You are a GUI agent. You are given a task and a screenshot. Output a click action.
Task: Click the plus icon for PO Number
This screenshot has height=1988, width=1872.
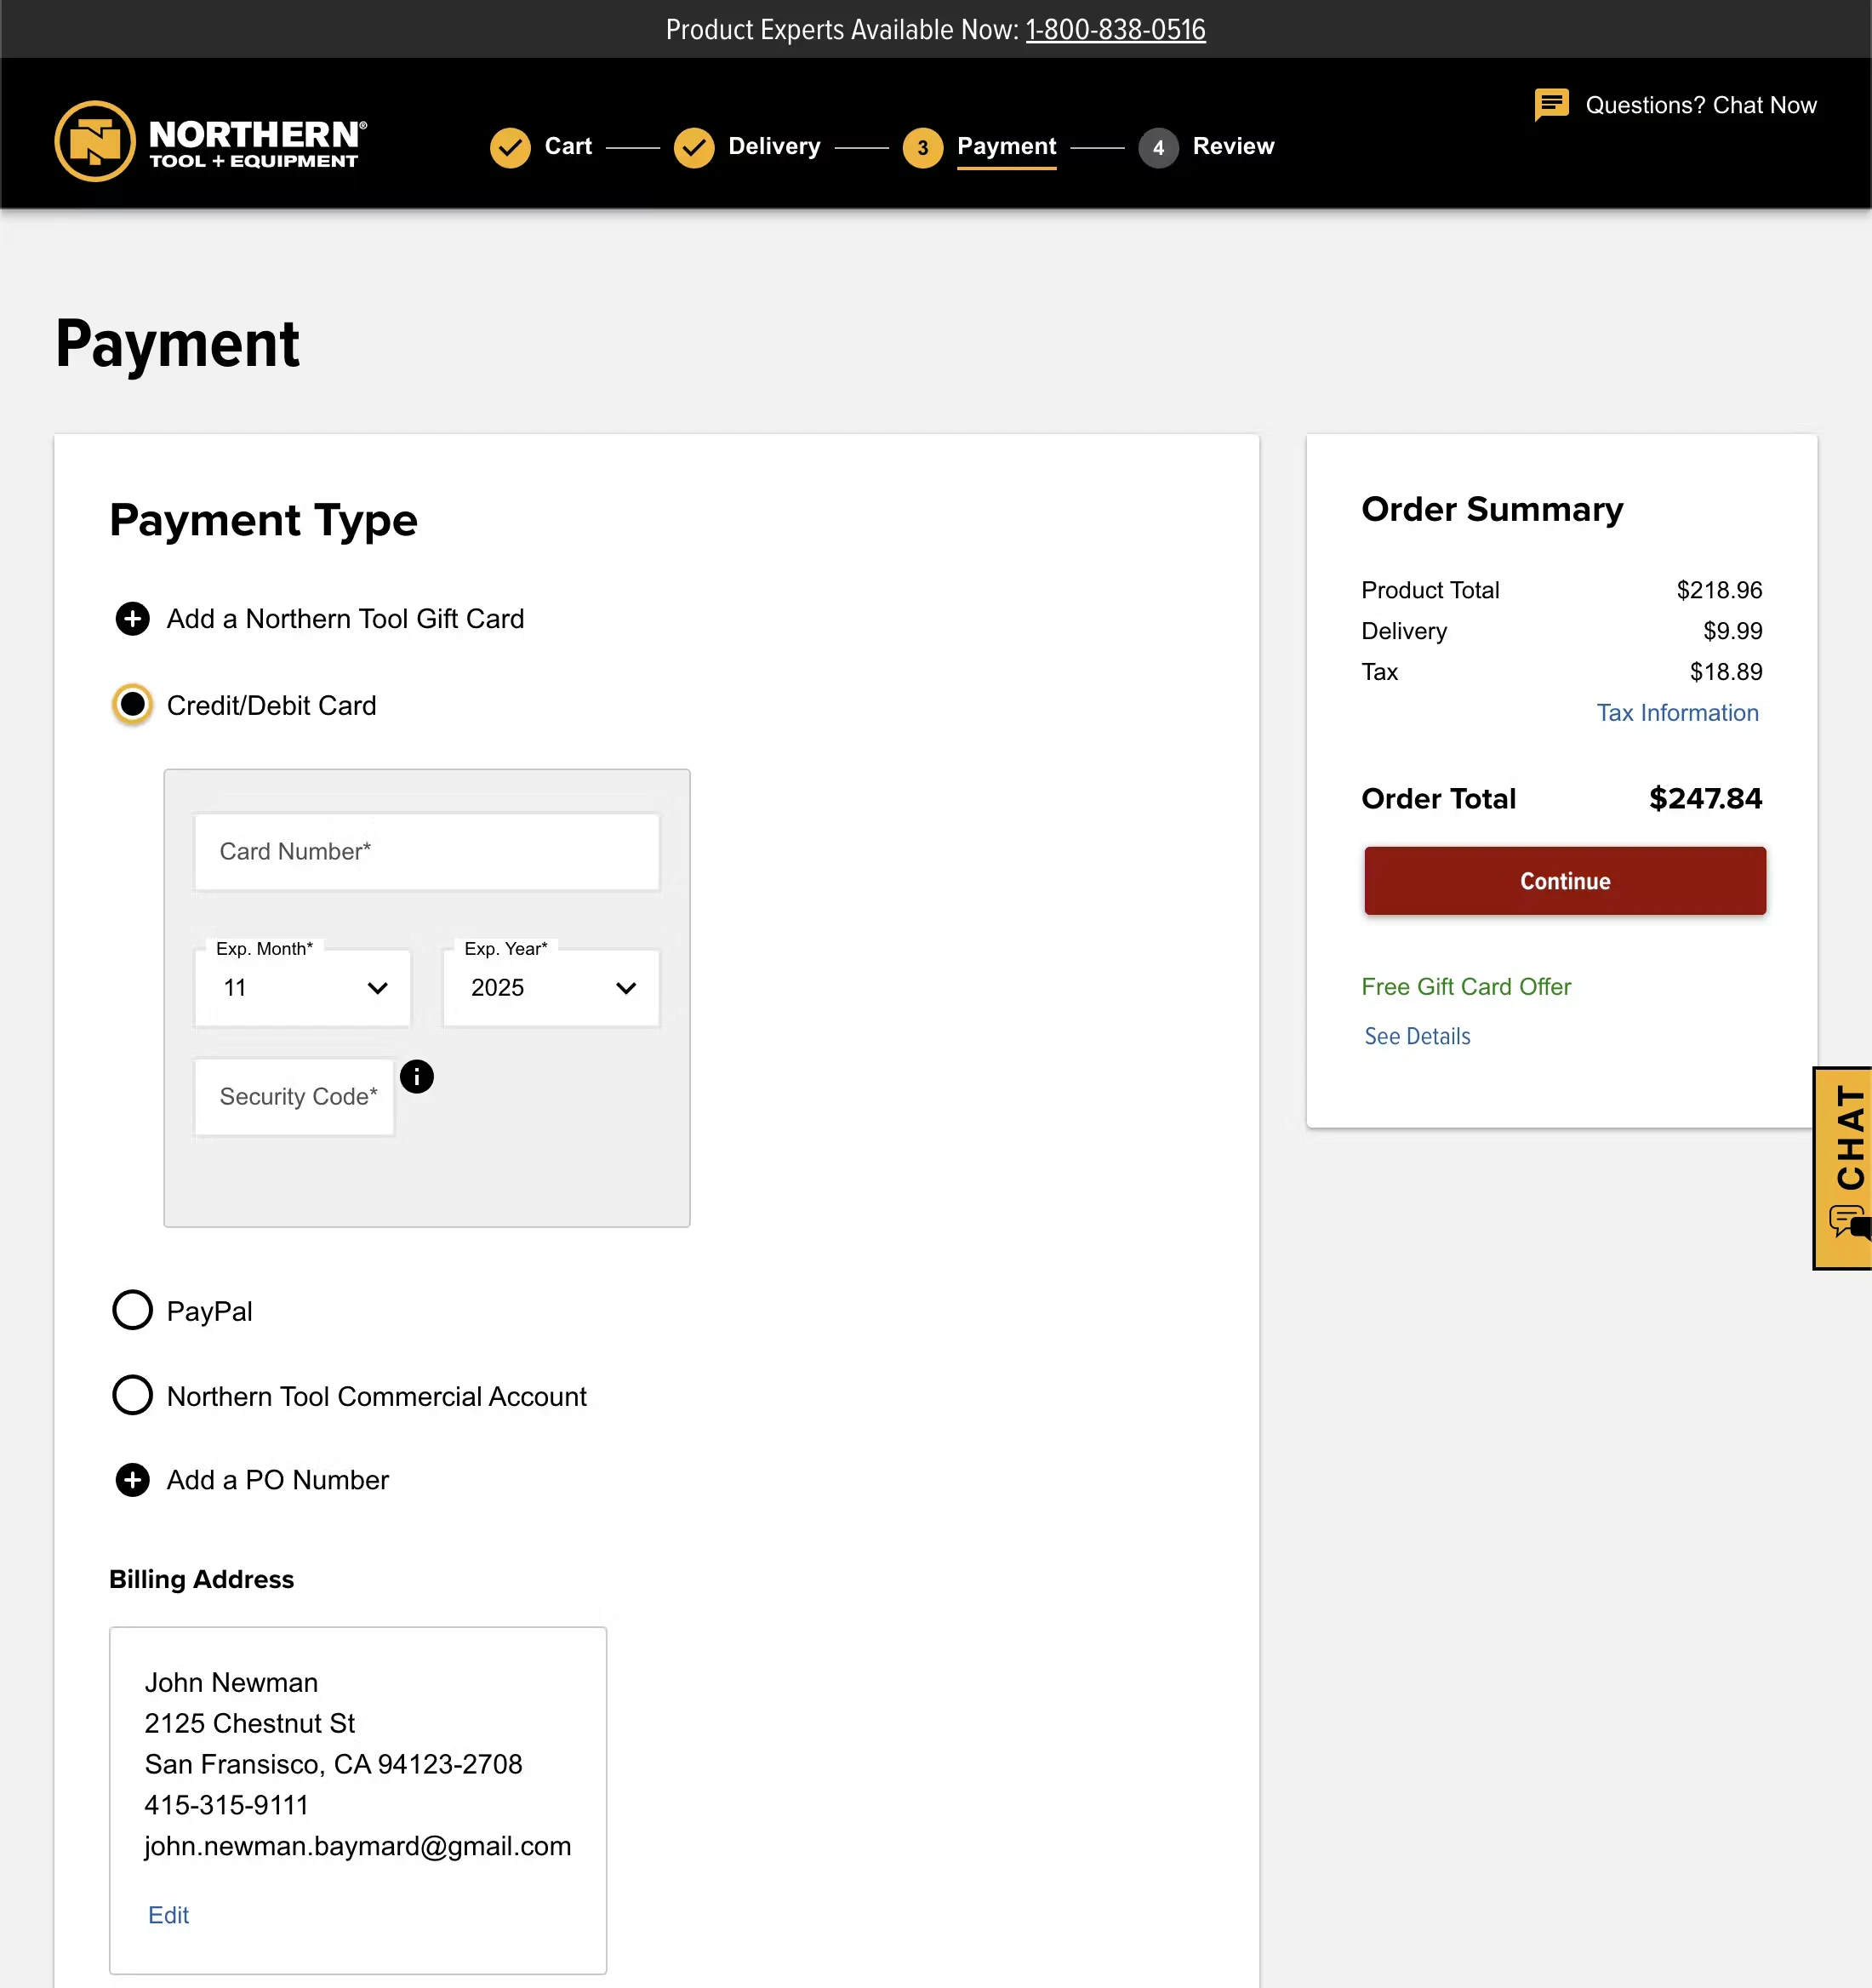coord(132,1480)
